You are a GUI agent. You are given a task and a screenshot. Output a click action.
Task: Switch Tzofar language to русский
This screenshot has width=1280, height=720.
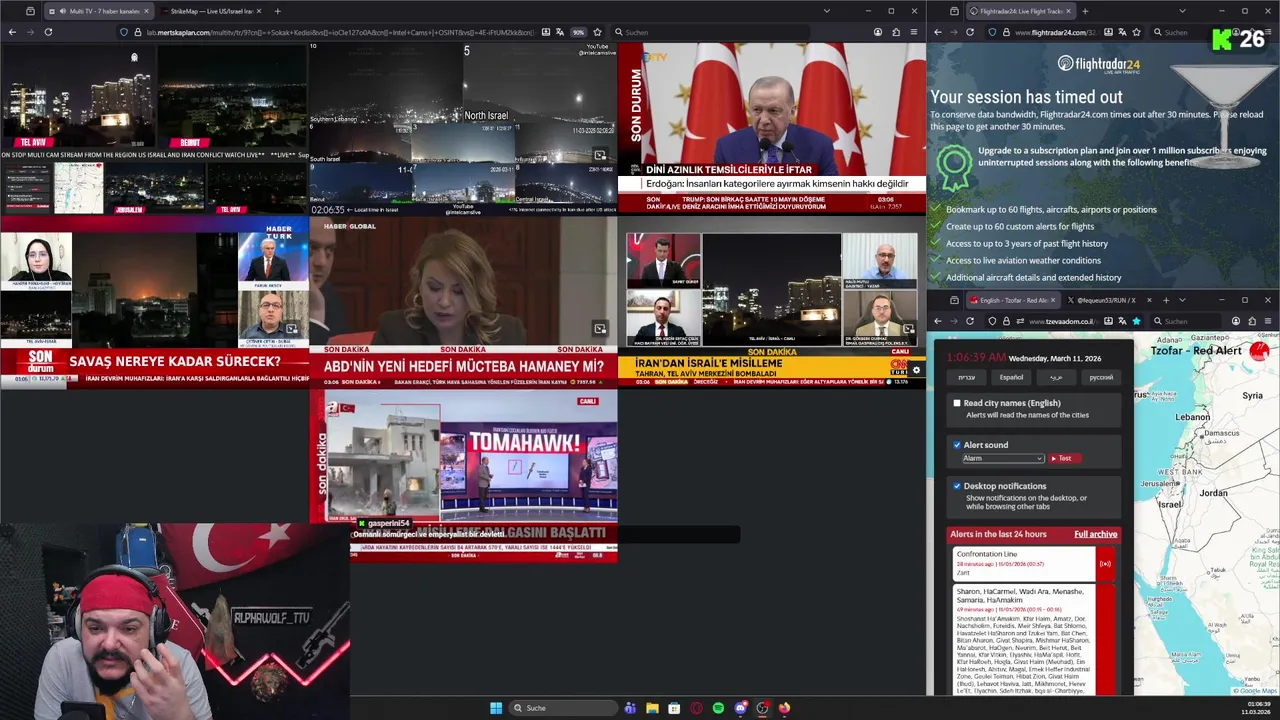tap(1101, 377)
